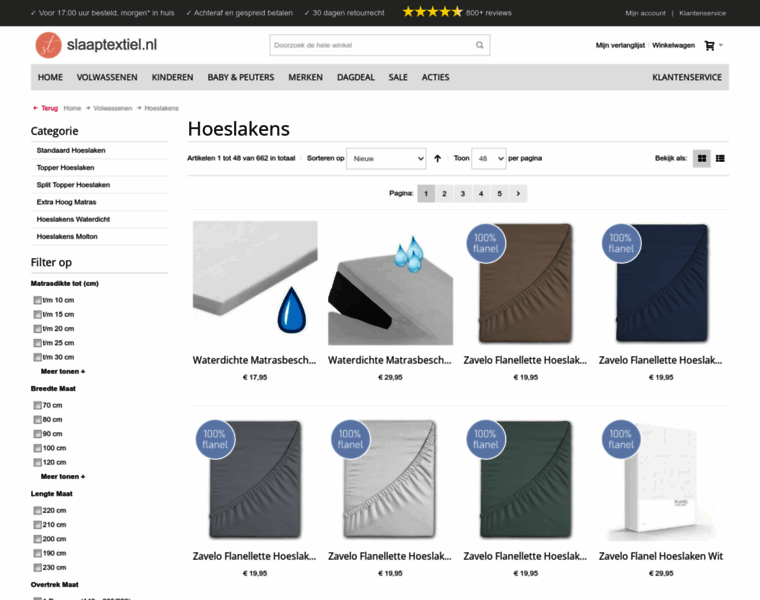Open the Volwassenen breadcrumb link
The image size is (760, 600).
pyautogui.click(x=112, y=108)
